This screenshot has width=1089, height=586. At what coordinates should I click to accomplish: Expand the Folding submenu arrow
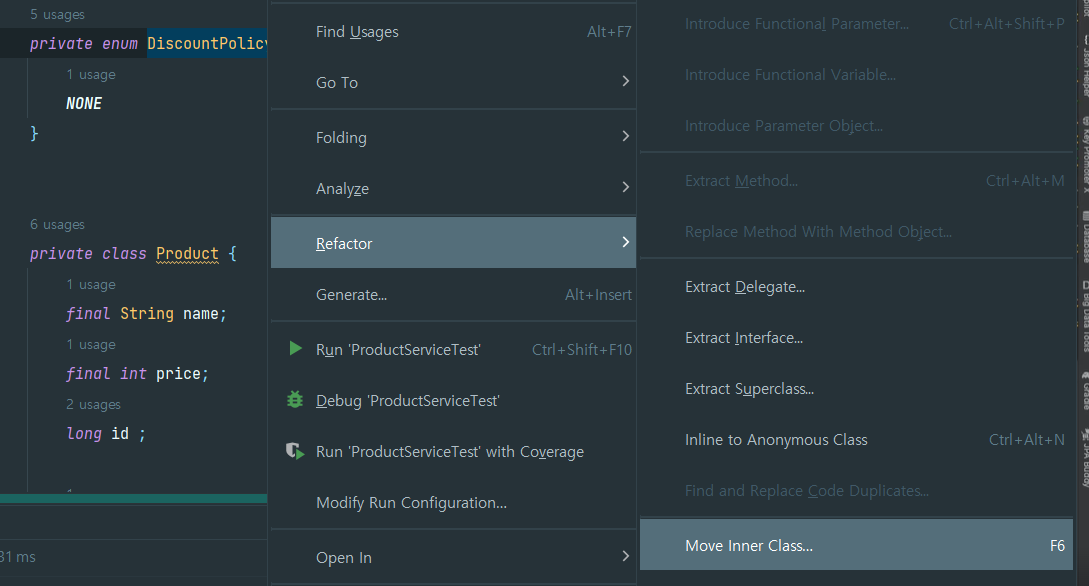625,136
